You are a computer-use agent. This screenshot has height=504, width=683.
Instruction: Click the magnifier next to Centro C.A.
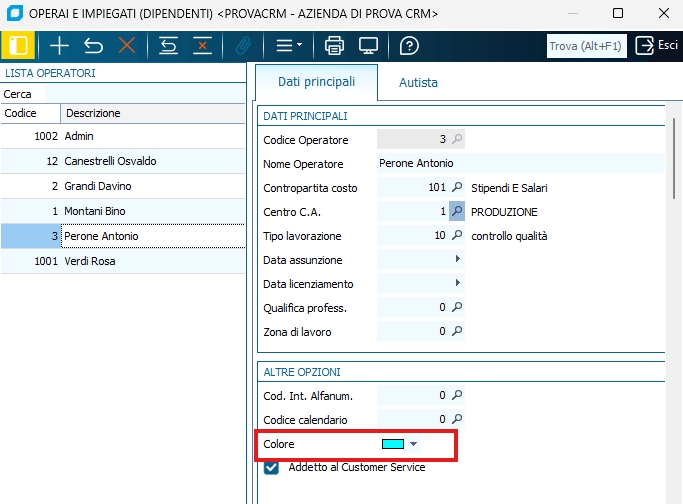pyautogui.click(x=457, y=211)
